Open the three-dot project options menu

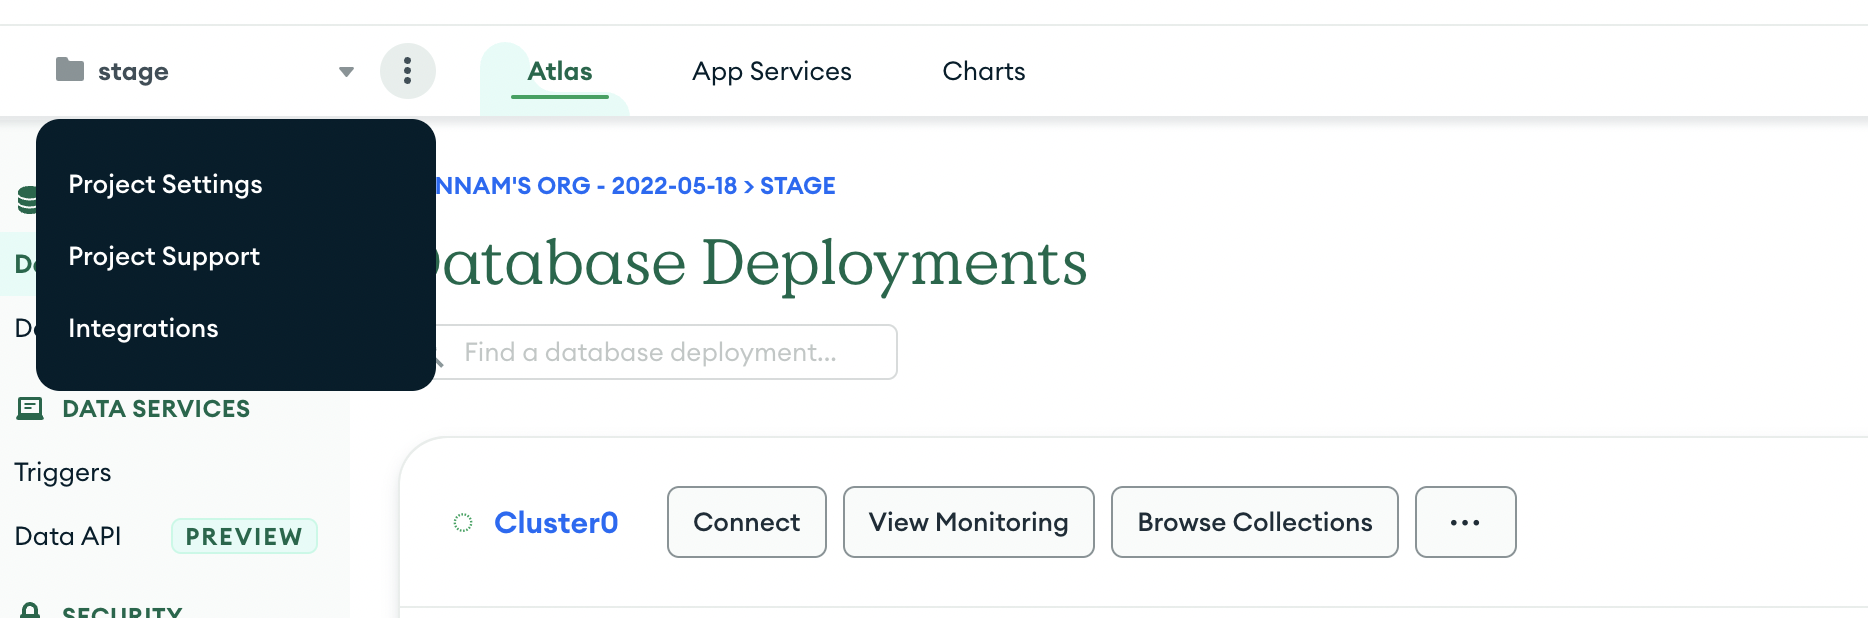click(x=407, y=71)
